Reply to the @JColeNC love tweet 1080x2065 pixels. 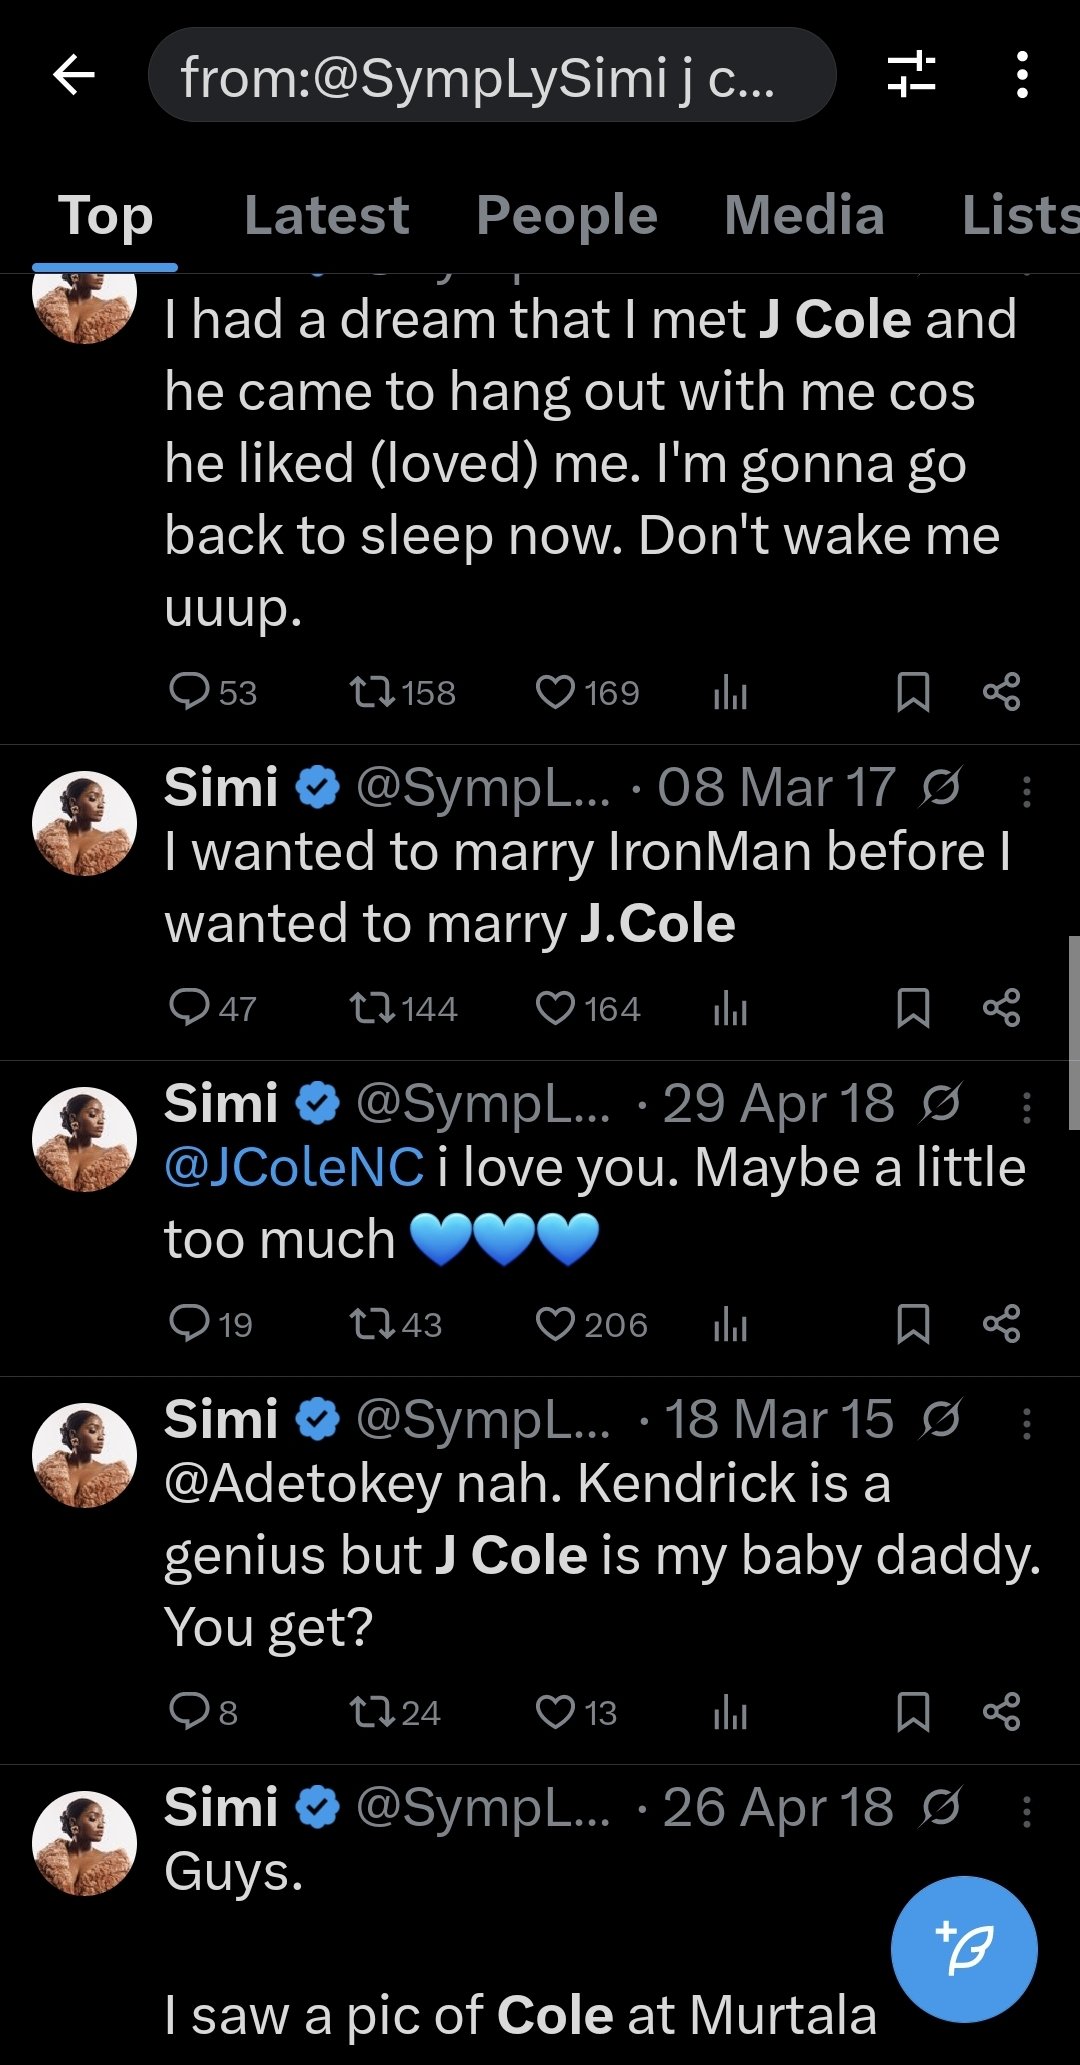coord(189,1324)
